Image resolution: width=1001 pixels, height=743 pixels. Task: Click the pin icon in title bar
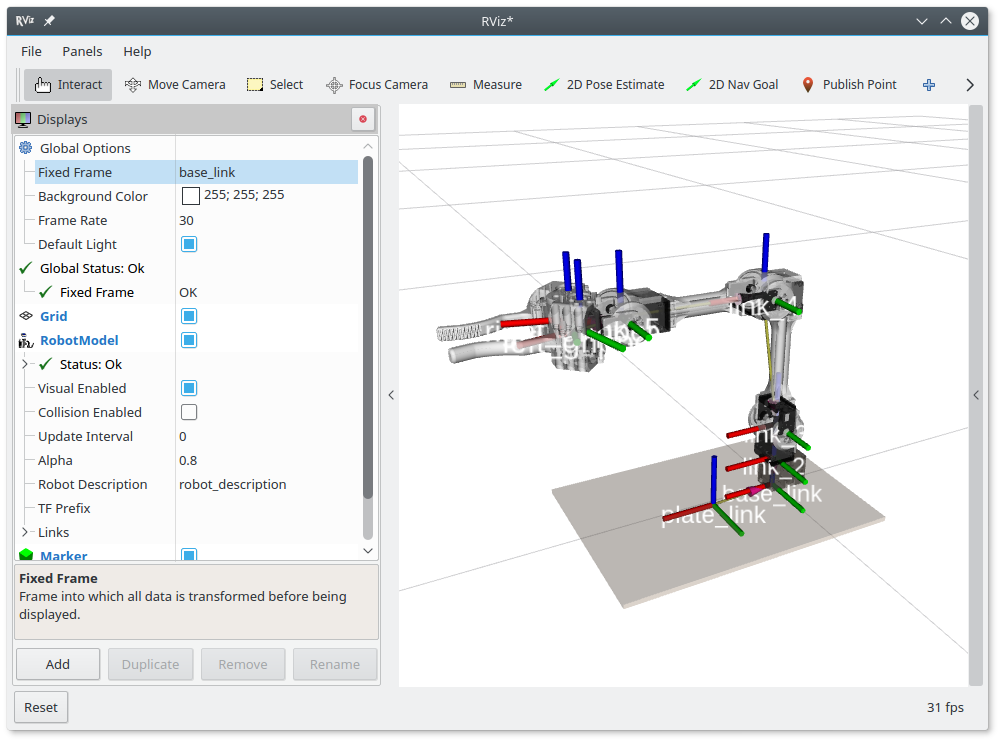(x=49, y=20)
